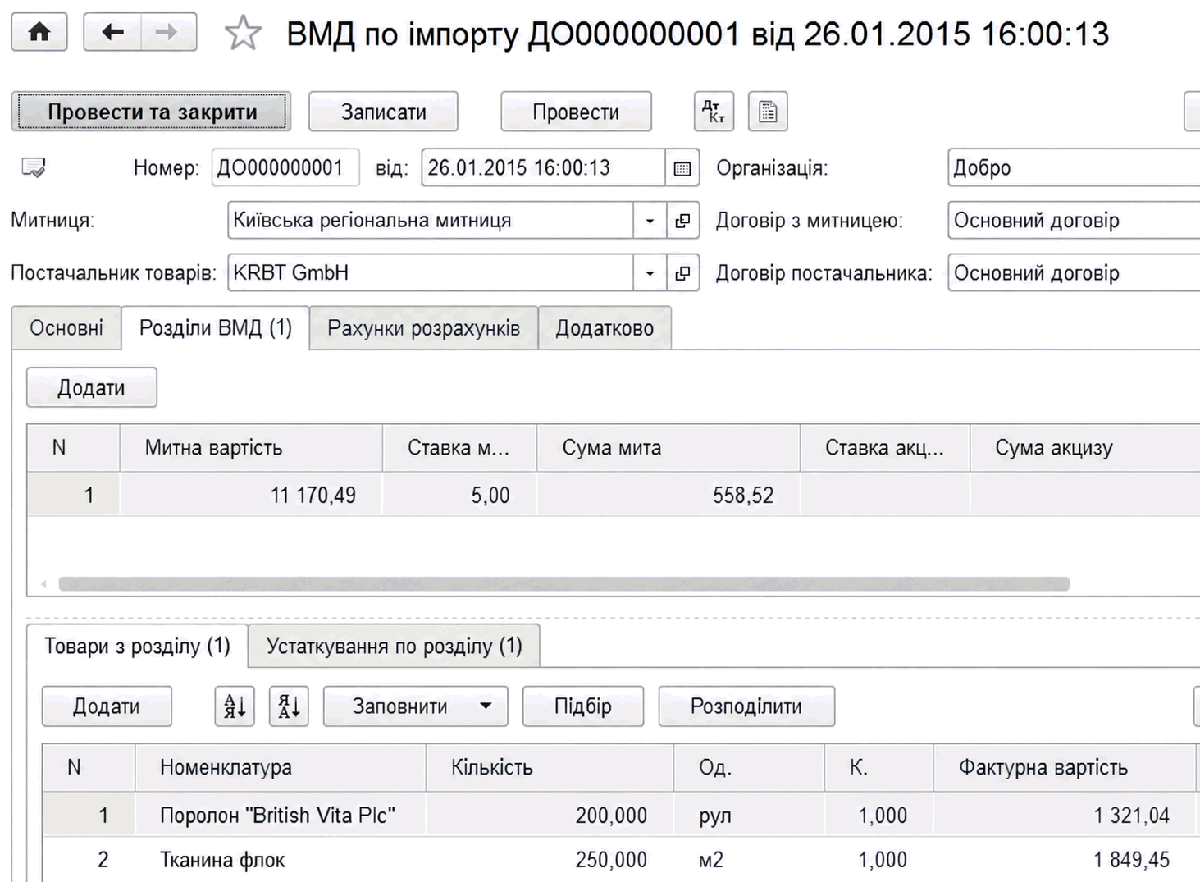Click the Розподілити button
Image resolution: width=1200 pixels, height=882 pixels.
coord(746,705)
